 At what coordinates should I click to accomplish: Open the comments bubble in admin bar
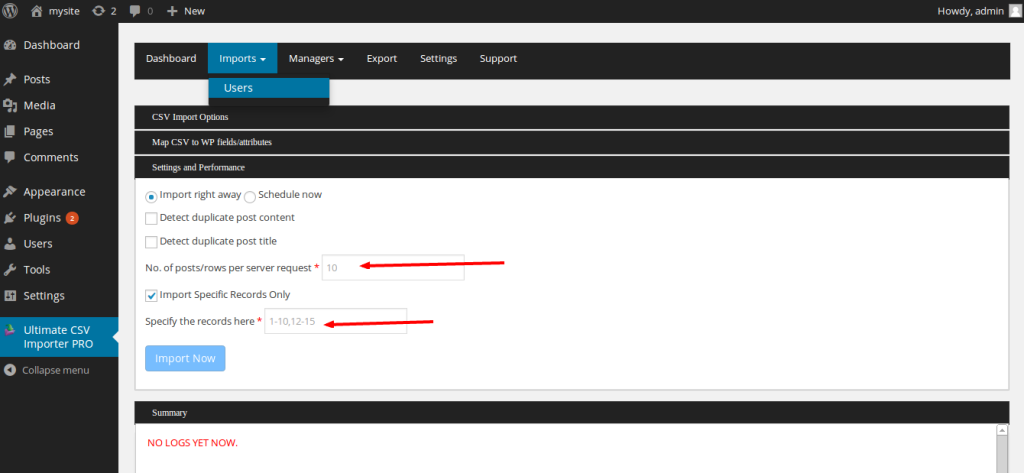[135, 11]
